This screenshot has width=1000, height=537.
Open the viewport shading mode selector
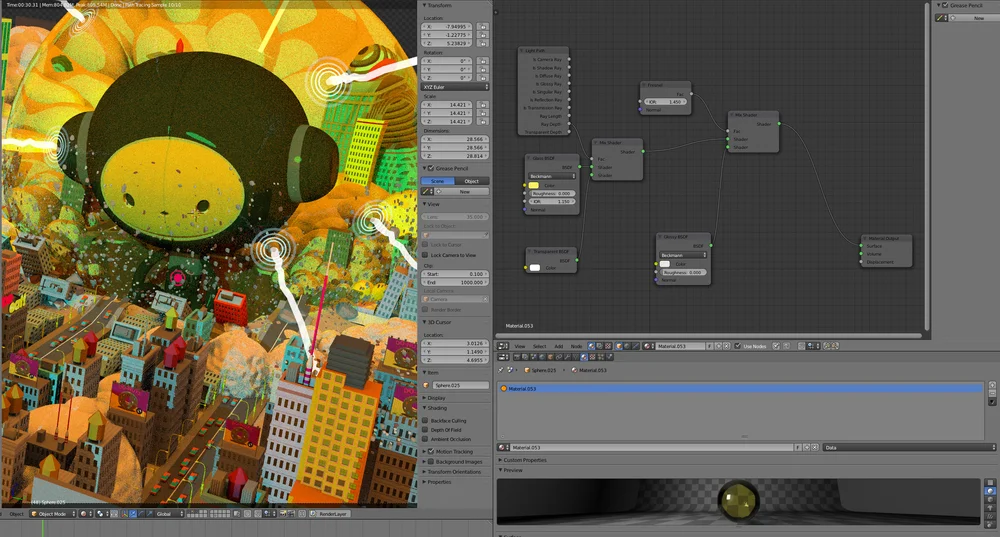point(84,513)
